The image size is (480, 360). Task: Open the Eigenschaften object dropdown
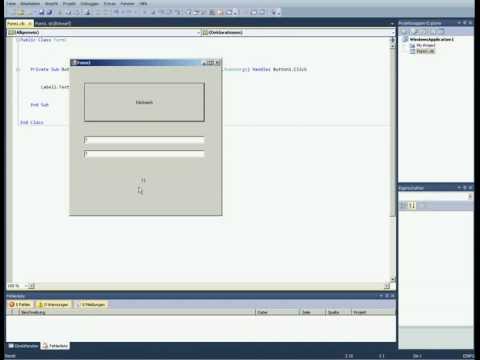click(470, 196)
